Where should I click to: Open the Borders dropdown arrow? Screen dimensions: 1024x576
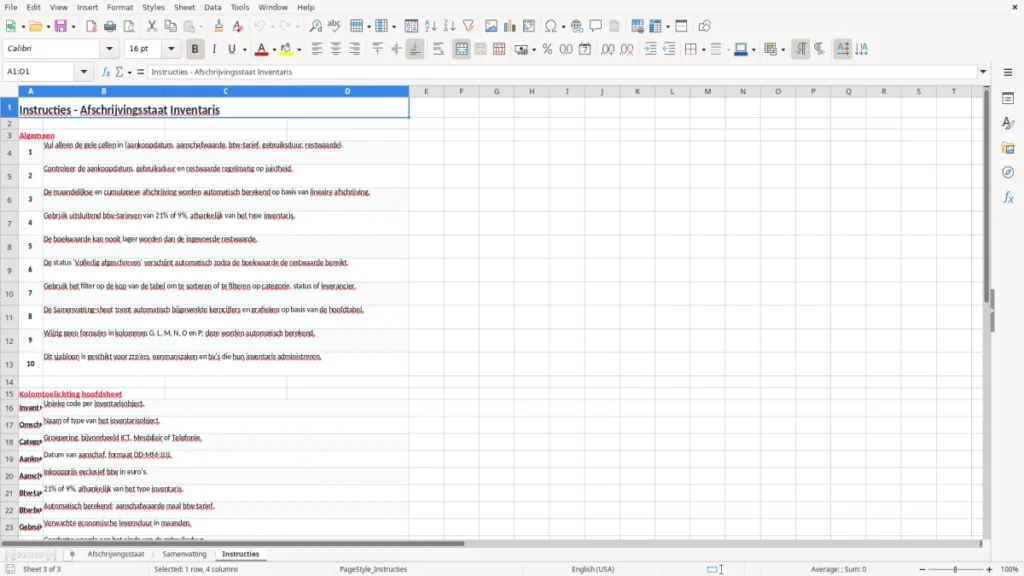click(703, 50)
